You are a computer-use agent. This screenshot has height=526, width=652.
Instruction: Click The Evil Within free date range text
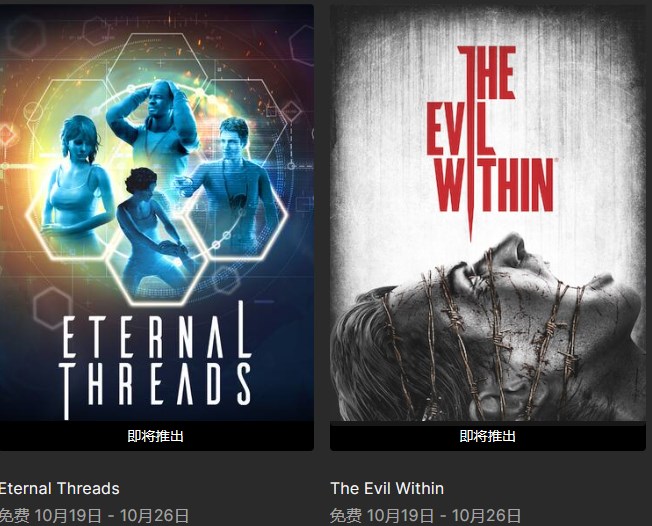click(x=425, y=516)
